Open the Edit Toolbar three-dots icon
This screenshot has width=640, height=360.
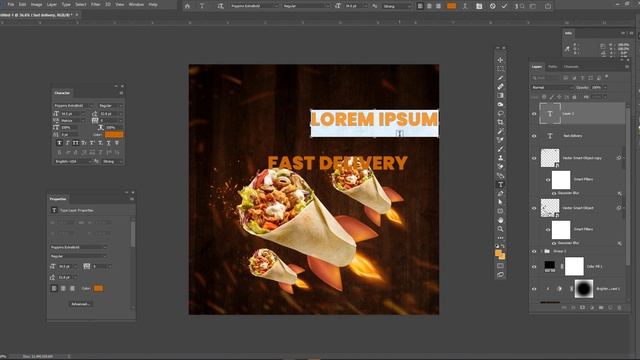coord(500,238)
